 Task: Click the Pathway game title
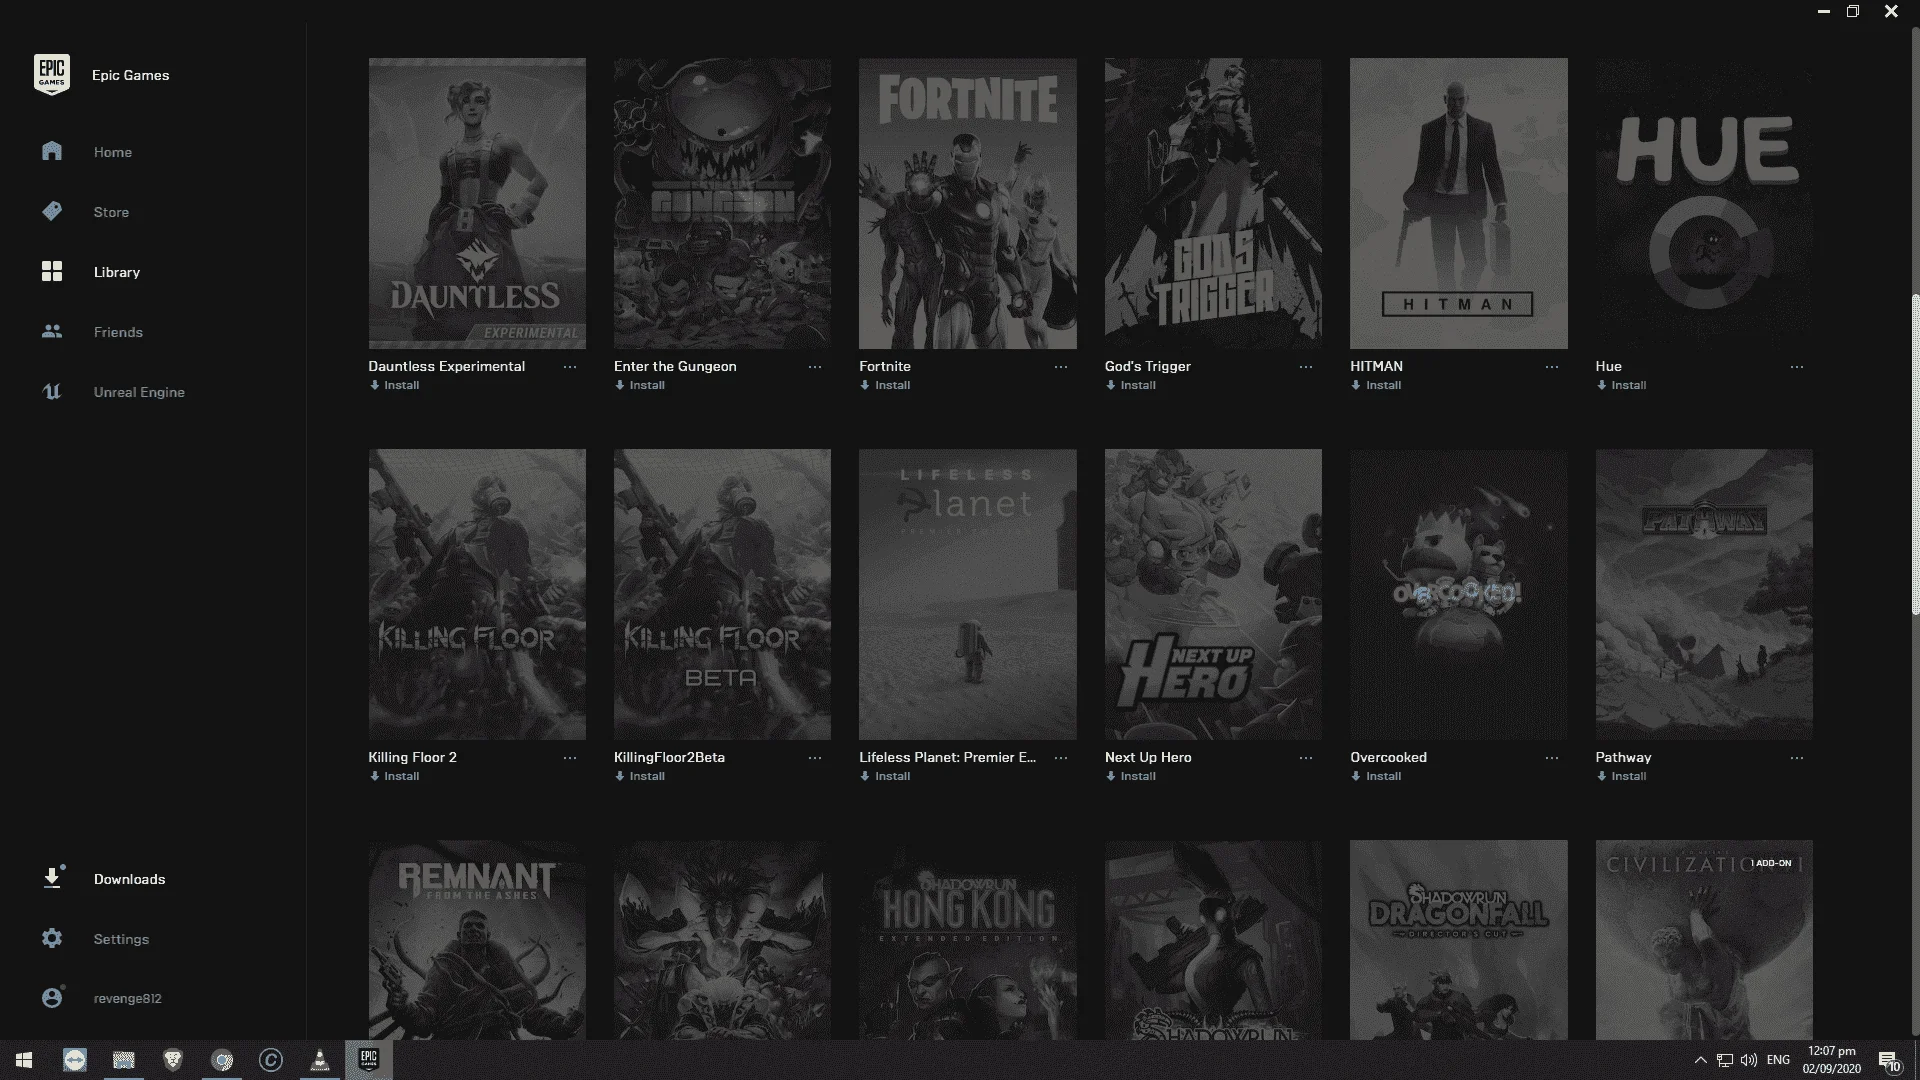tap(1623, 757)
